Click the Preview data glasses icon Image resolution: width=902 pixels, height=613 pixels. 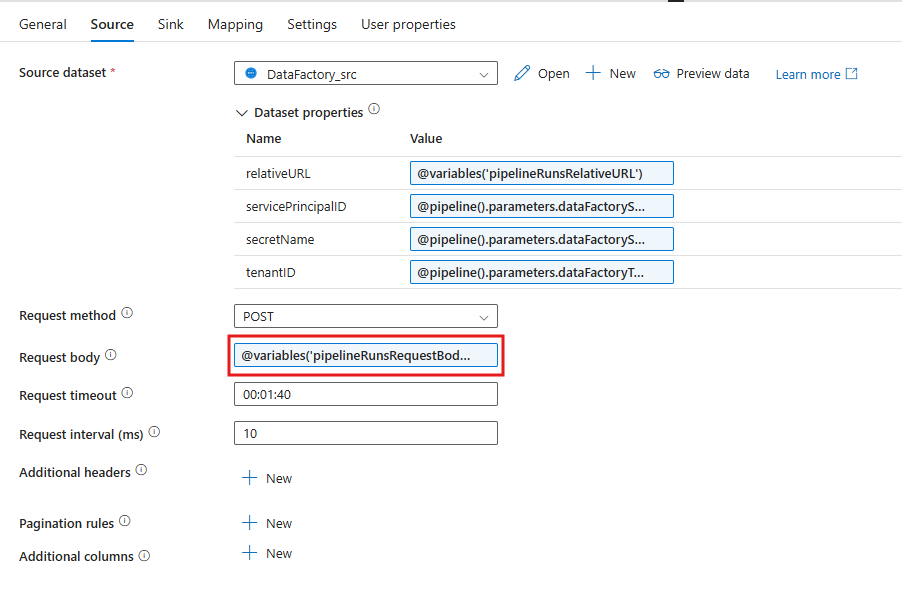[x=663, y=73]
